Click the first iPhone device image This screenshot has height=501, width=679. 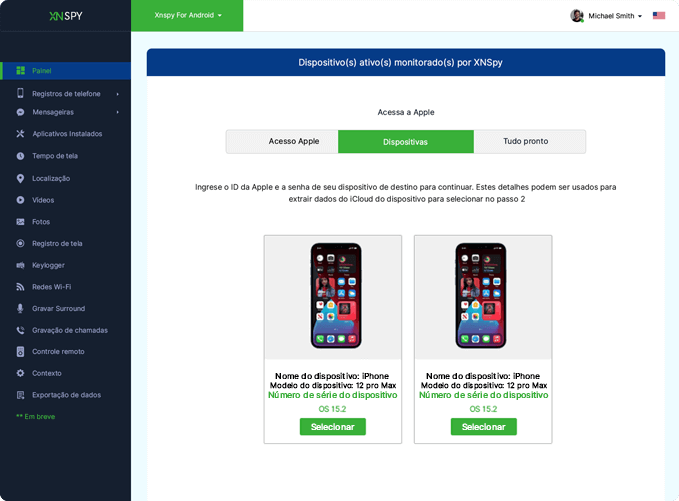click(x=336, y=296)
